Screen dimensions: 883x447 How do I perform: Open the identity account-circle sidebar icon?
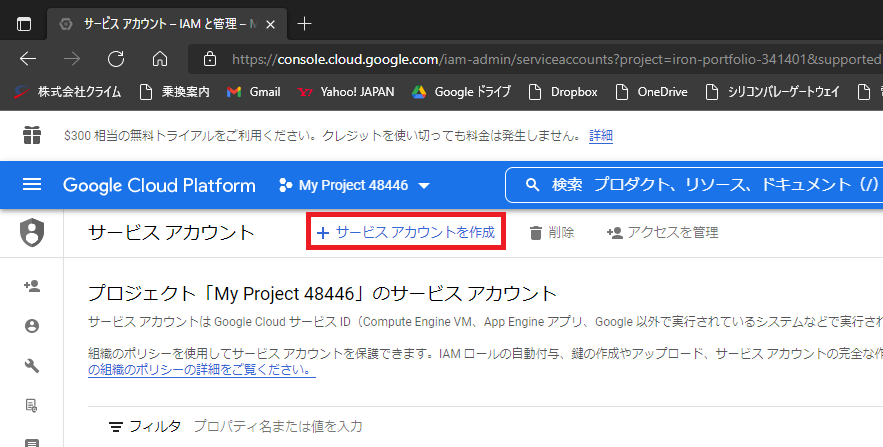32,326
